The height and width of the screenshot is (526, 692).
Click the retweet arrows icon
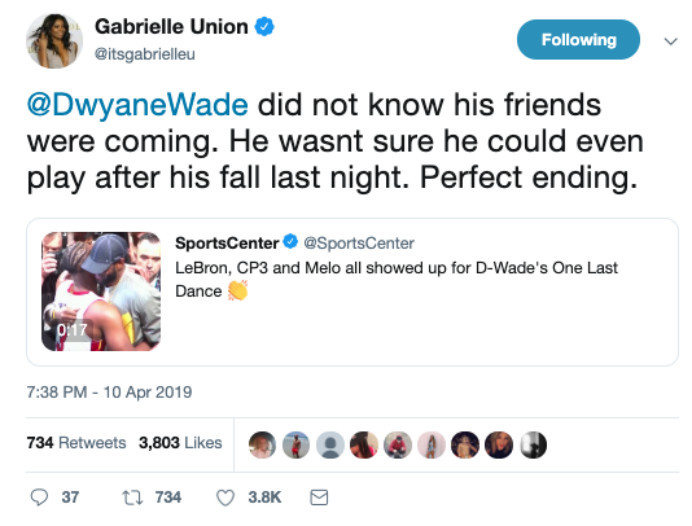click(x=129, y=496)
